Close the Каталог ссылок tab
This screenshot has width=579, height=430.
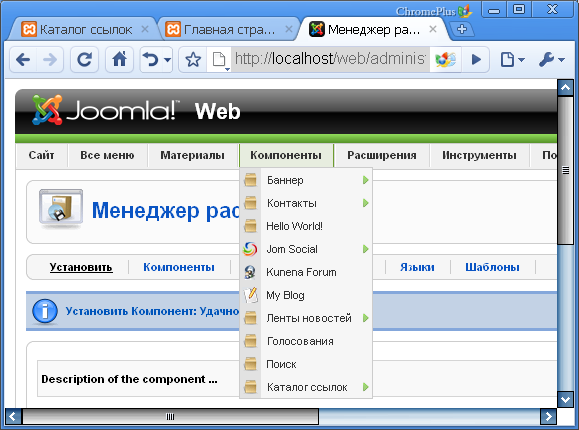tap(145, 29)
